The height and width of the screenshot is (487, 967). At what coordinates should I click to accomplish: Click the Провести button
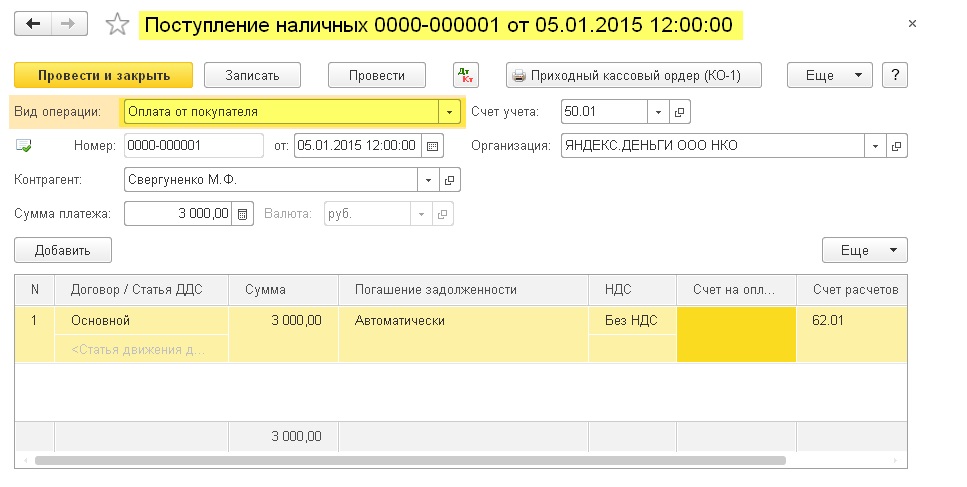pos(377,75)
